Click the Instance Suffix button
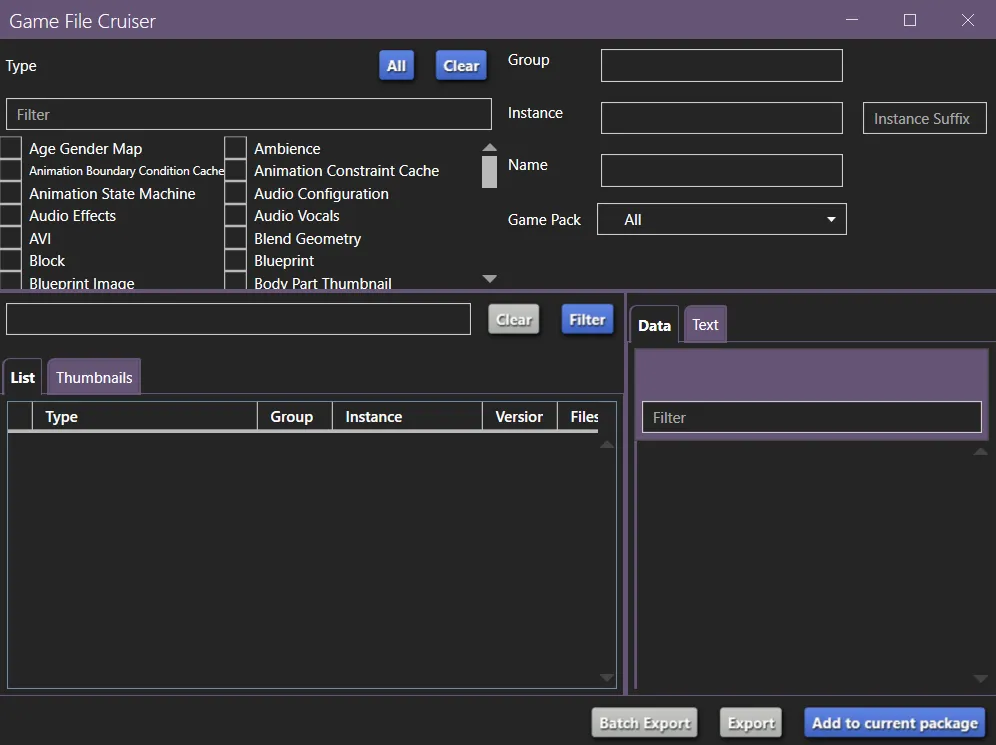Viewport: 996px width, 745px height. pyautogui.click(x=924, y=118)
